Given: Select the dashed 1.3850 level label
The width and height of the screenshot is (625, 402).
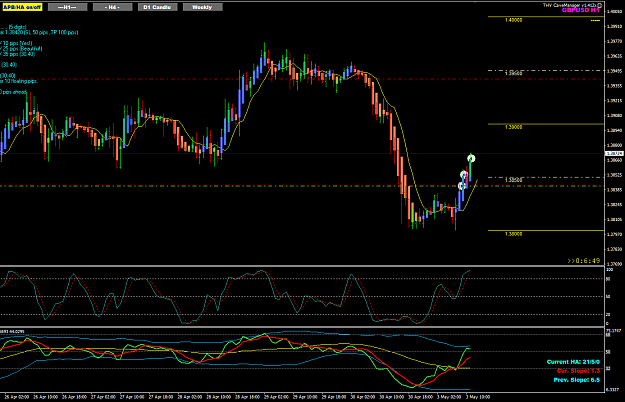Looking at the screenshot, I should tap(513, 180).
